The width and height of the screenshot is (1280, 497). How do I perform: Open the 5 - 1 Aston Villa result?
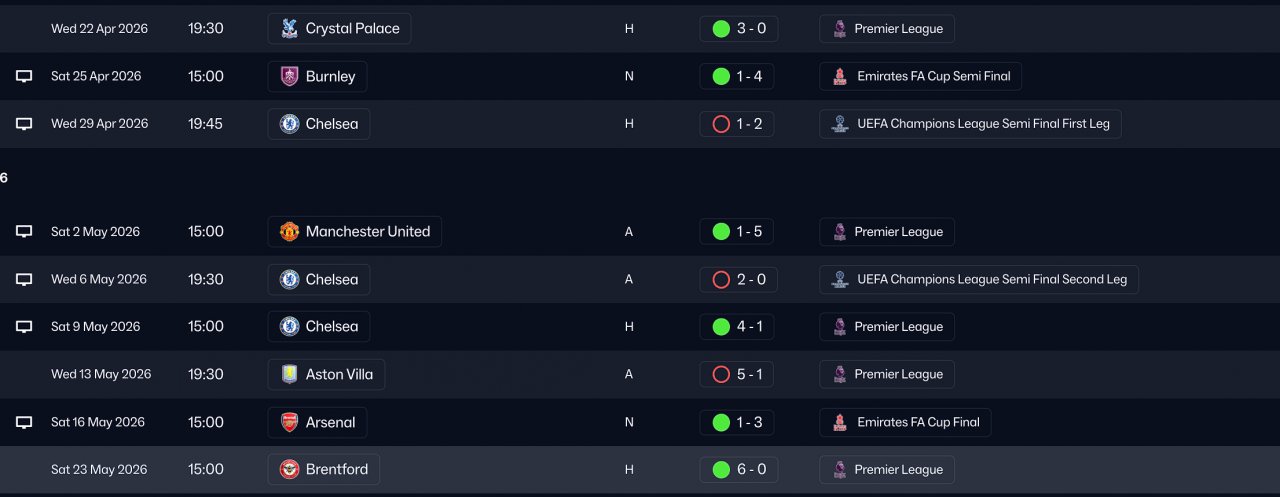coord(737,374)
